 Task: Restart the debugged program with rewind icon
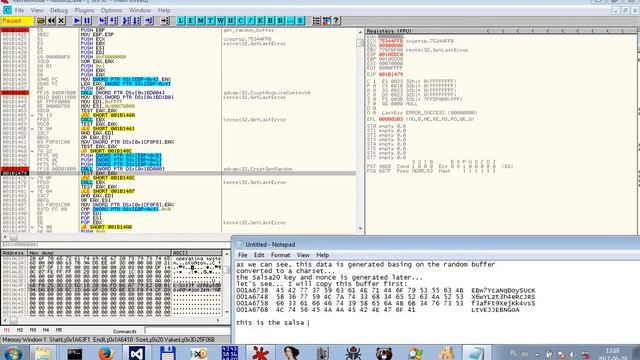51,20
